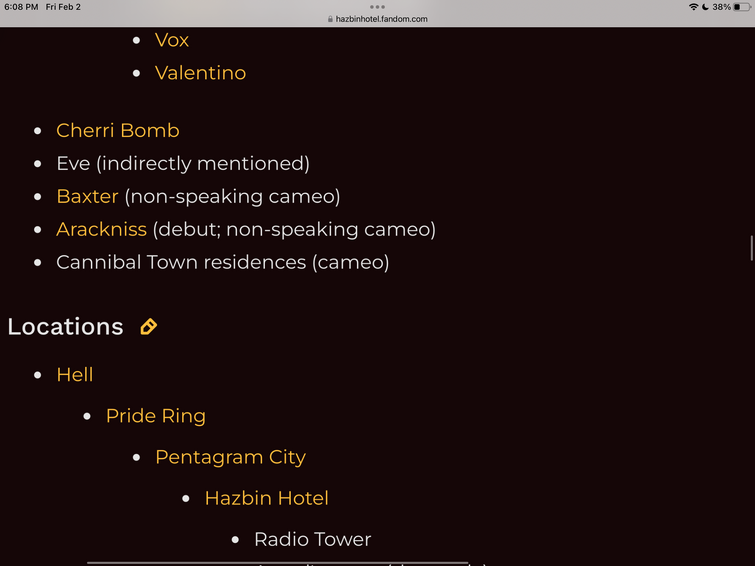The image size is (755, 566).
Task: Go to the Pride Ring page
Action: pos(156,416)
